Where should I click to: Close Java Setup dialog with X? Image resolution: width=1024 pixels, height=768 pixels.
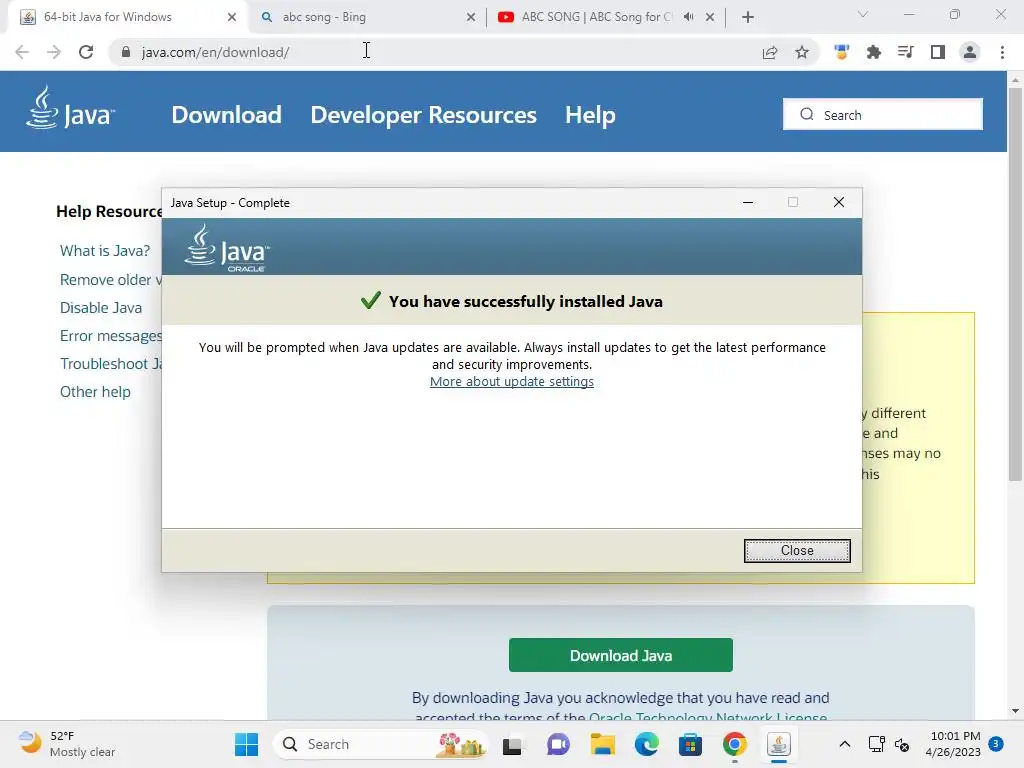tap(839, 202)
